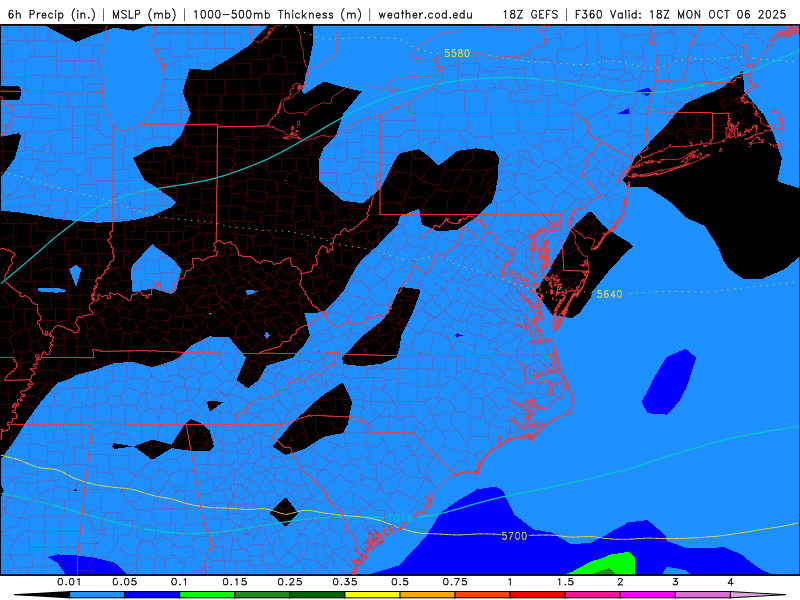800x600 pixels.
Task: Click the 0.35 legend value
Action: 345,582
